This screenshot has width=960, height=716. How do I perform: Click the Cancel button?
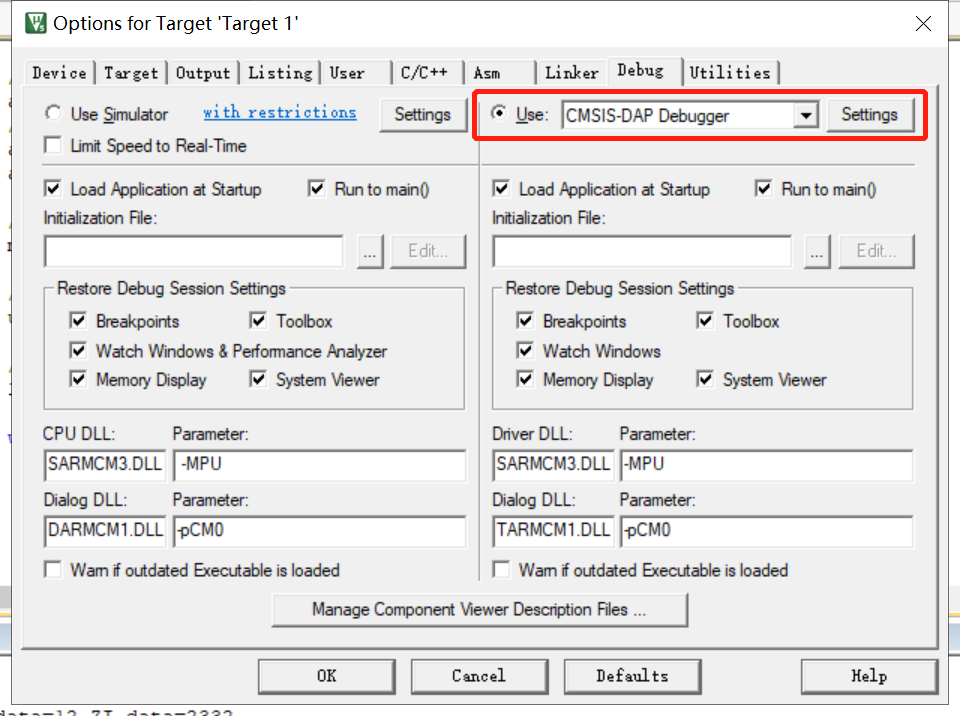click(x=479, y=676)
